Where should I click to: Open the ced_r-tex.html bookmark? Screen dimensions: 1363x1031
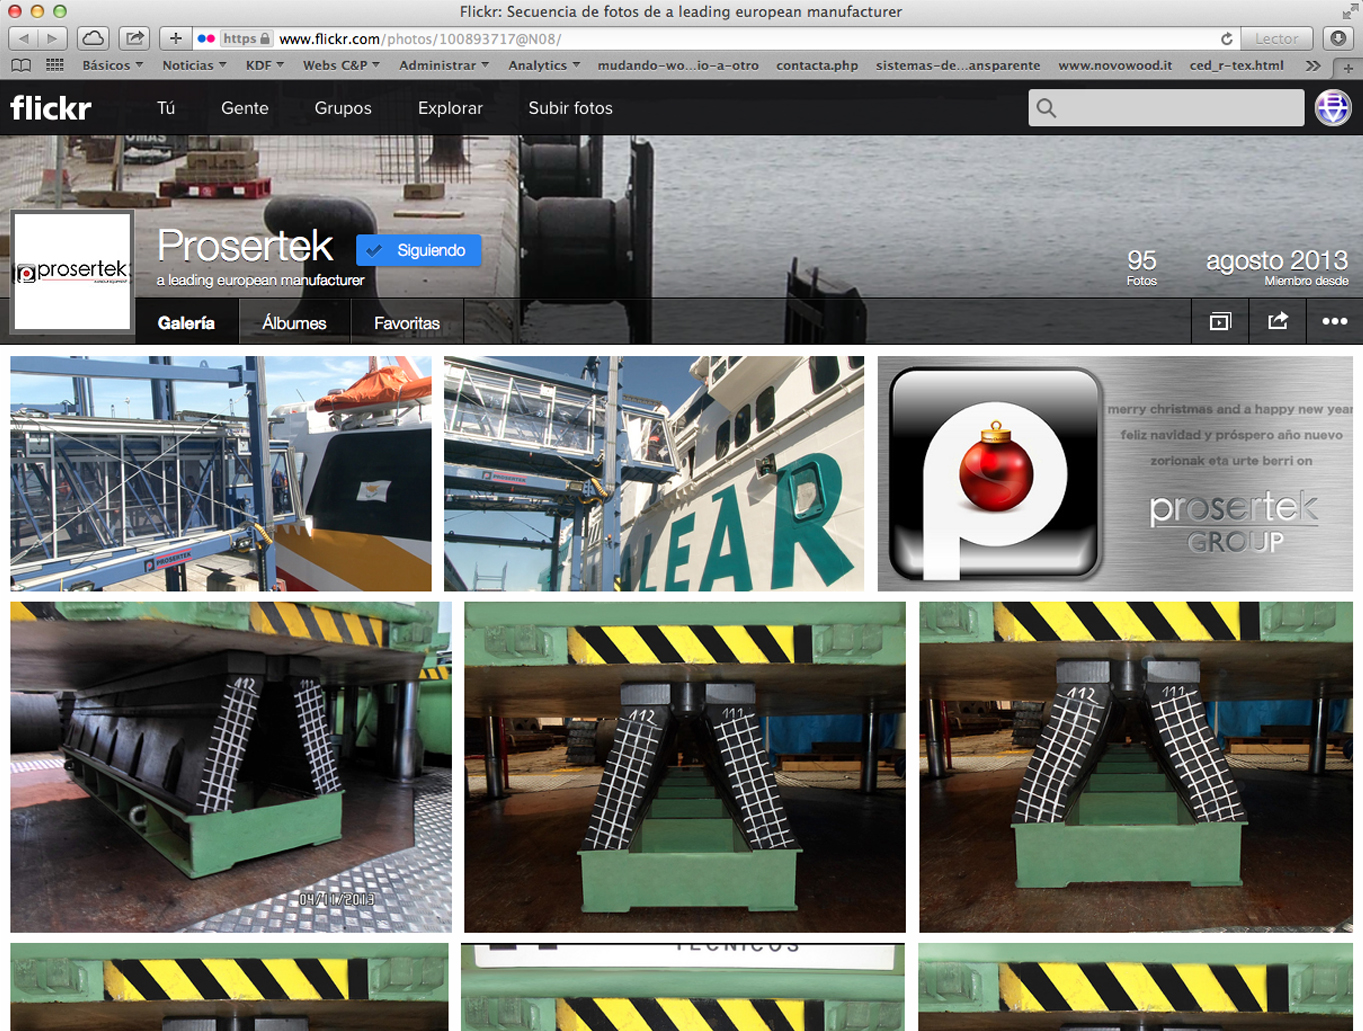tap(1237, 65)
